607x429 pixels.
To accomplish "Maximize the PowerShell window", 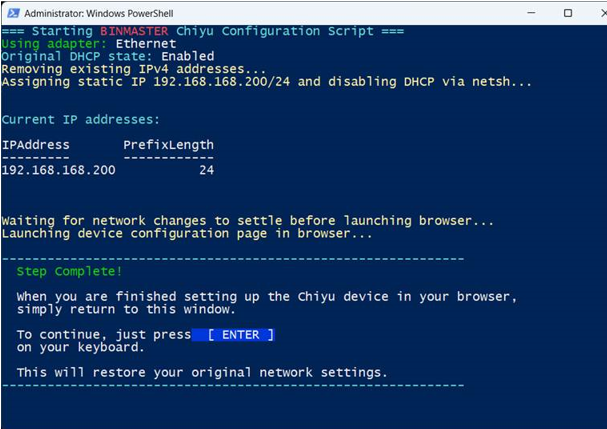I will coord(568,13).
